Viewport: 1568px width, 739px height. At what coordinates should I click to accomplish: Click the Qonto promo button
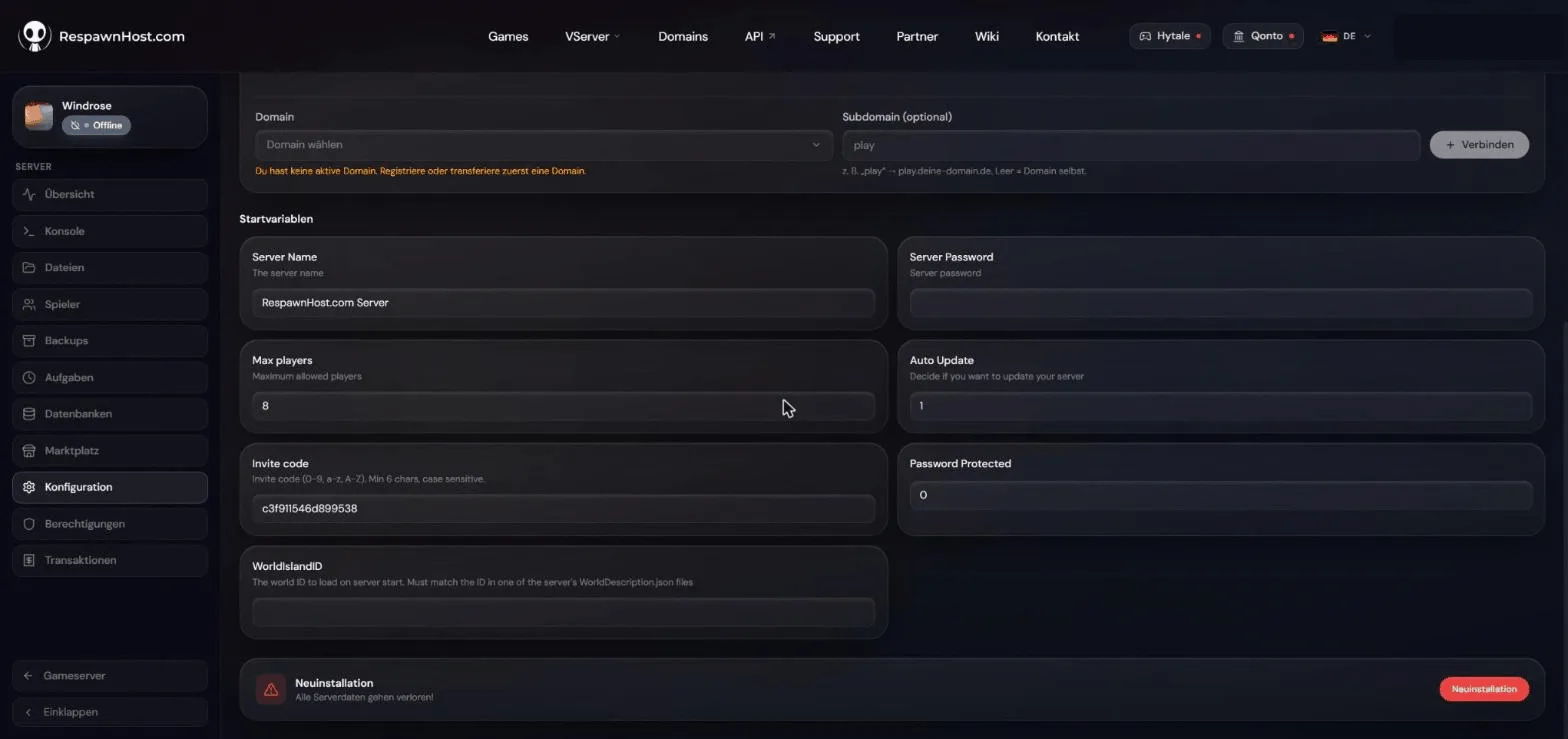[x=1263, y=36]
